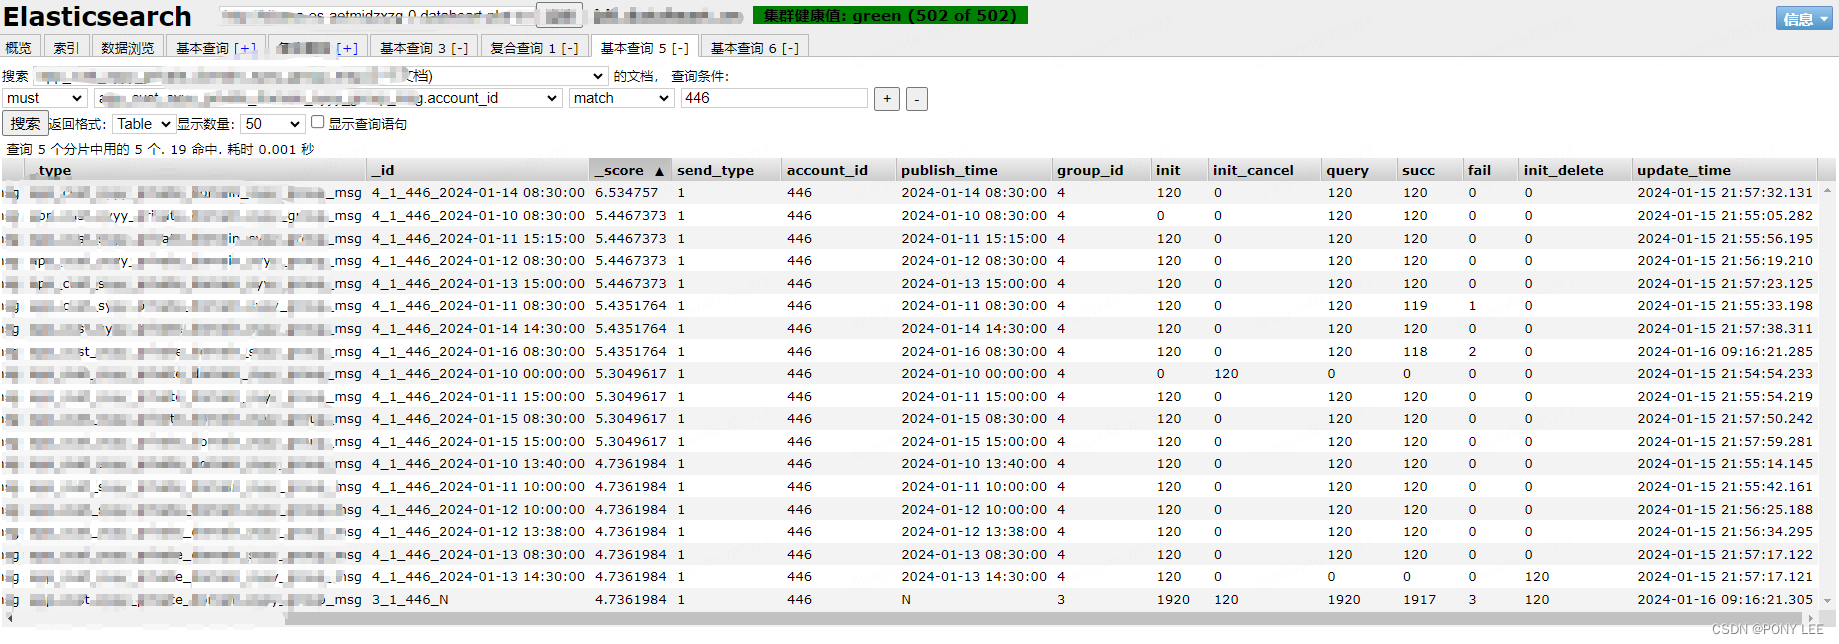Open the index selection dropdown after 搜索
Image resolution: width=1839 pixels, height=644 pixels.
[x=320, y=75]
